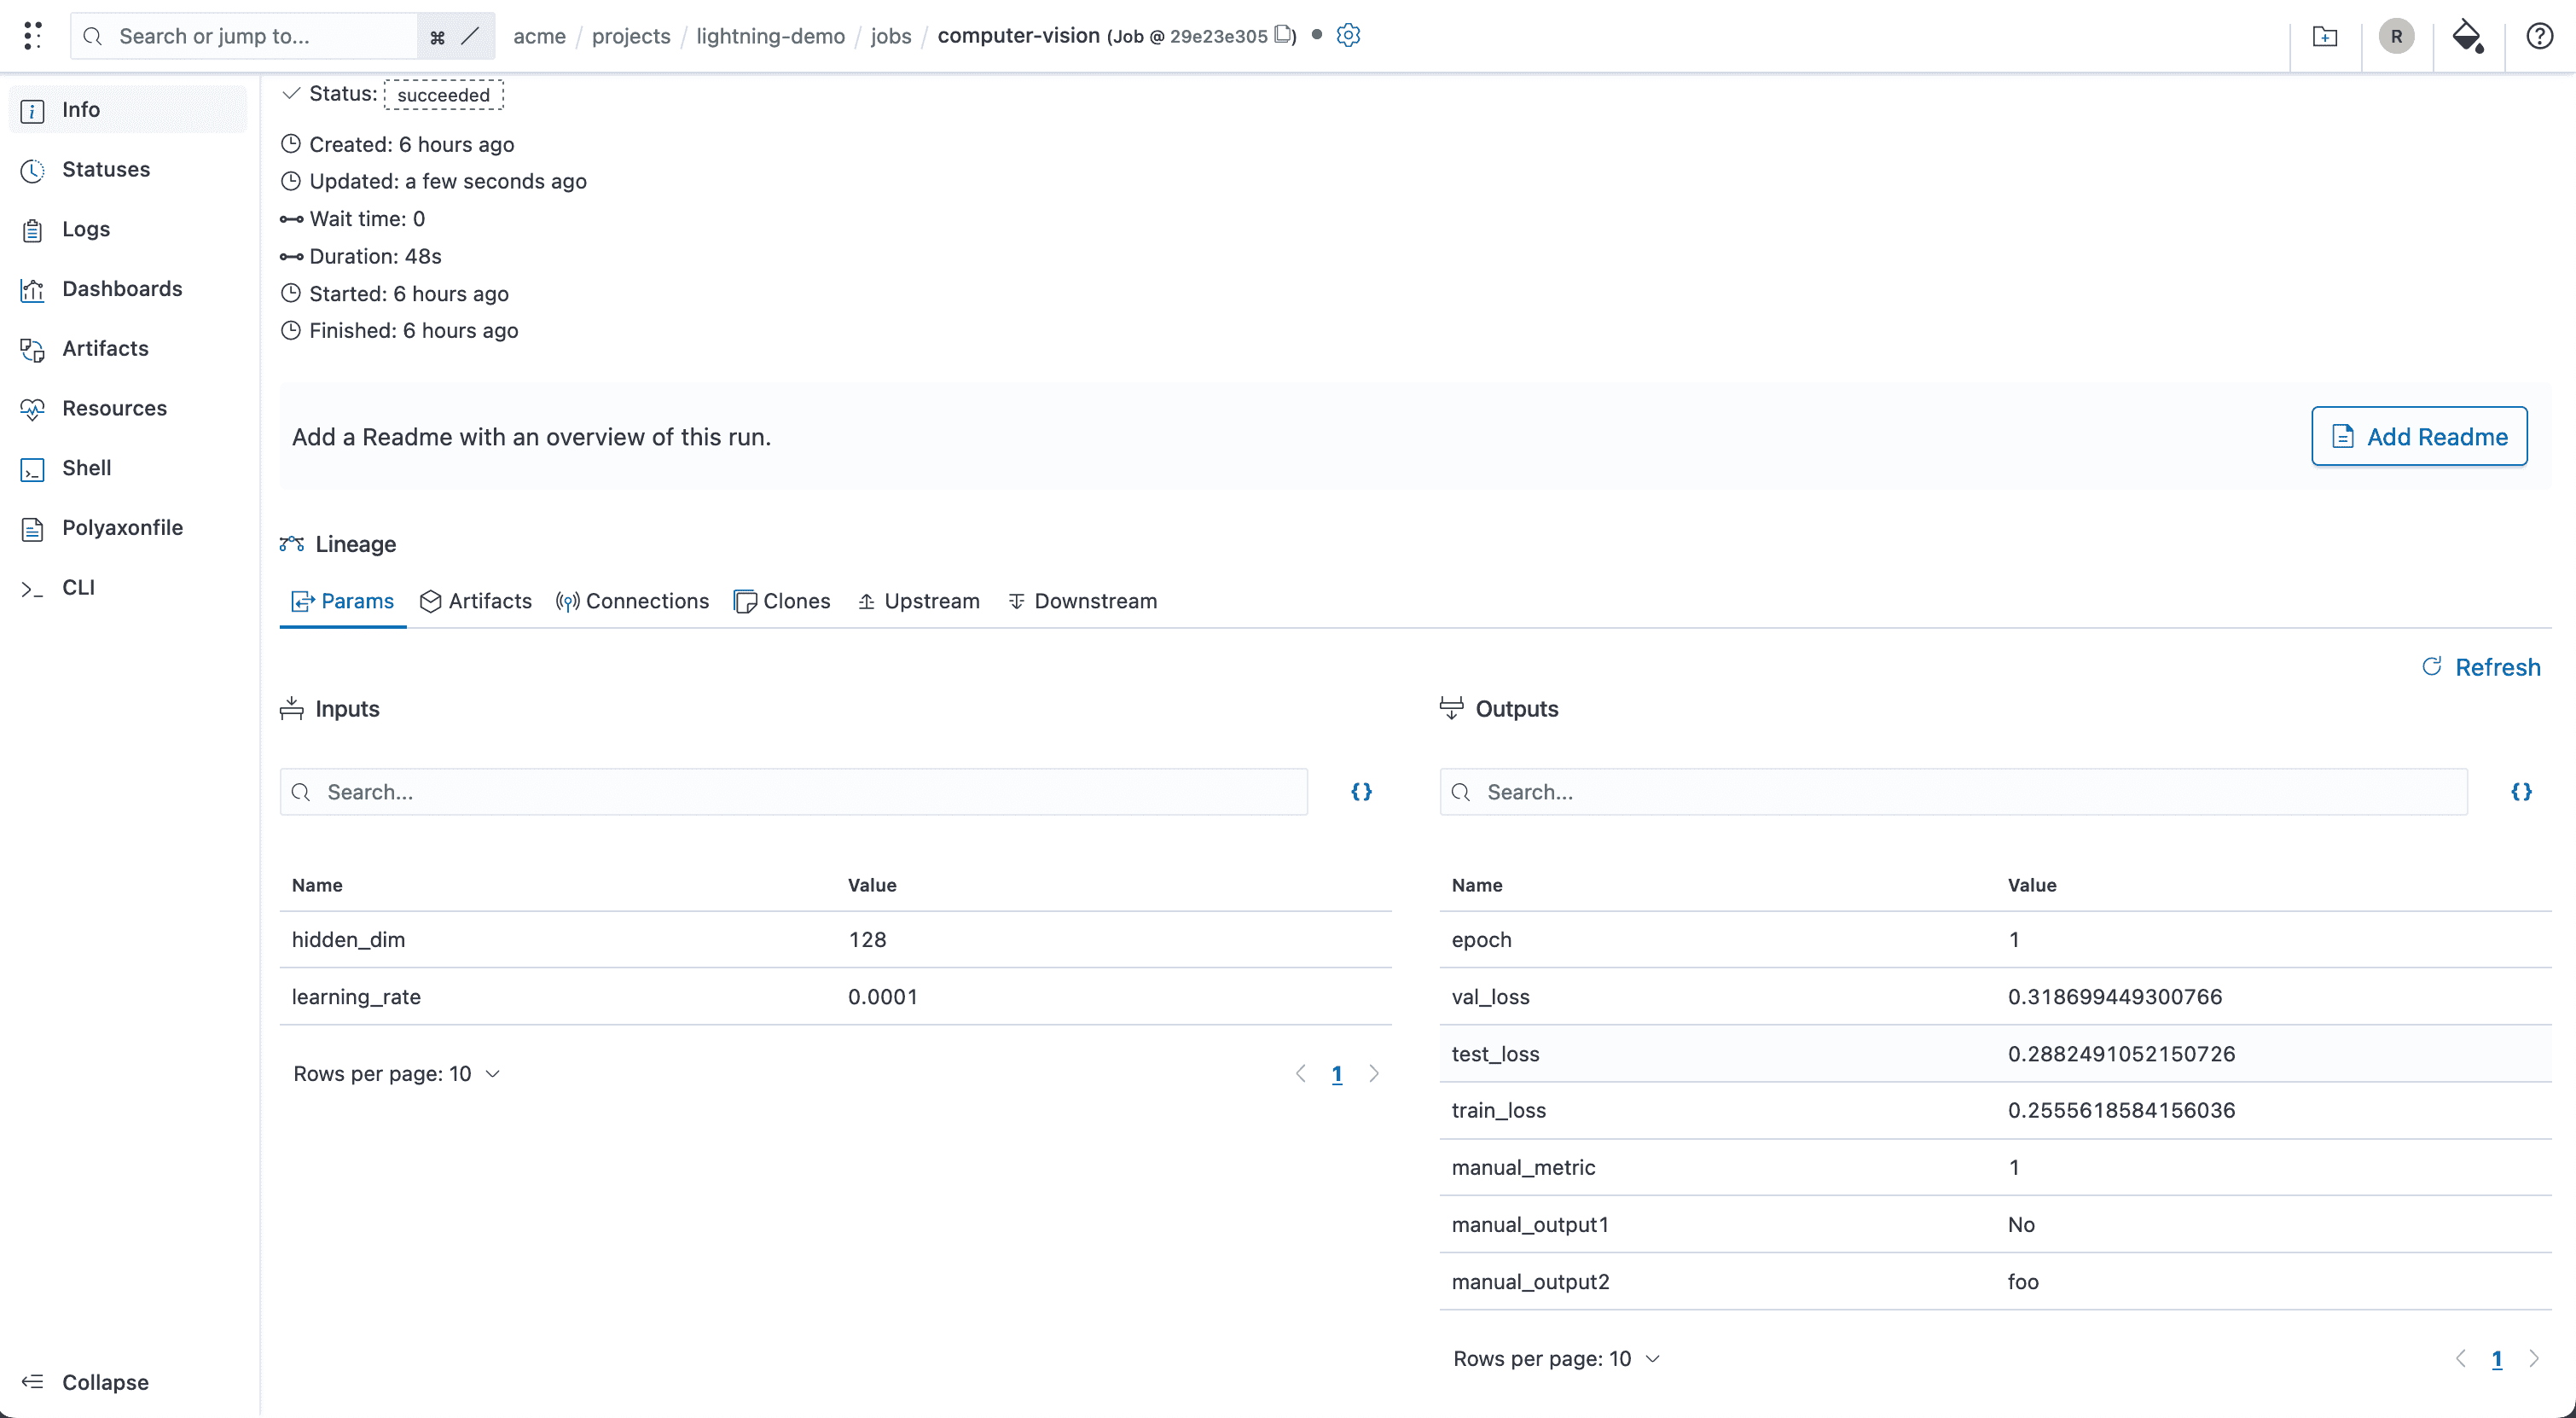
Task: Open the Statuses panel in the sidebar
Action: (x=107, y=169)
